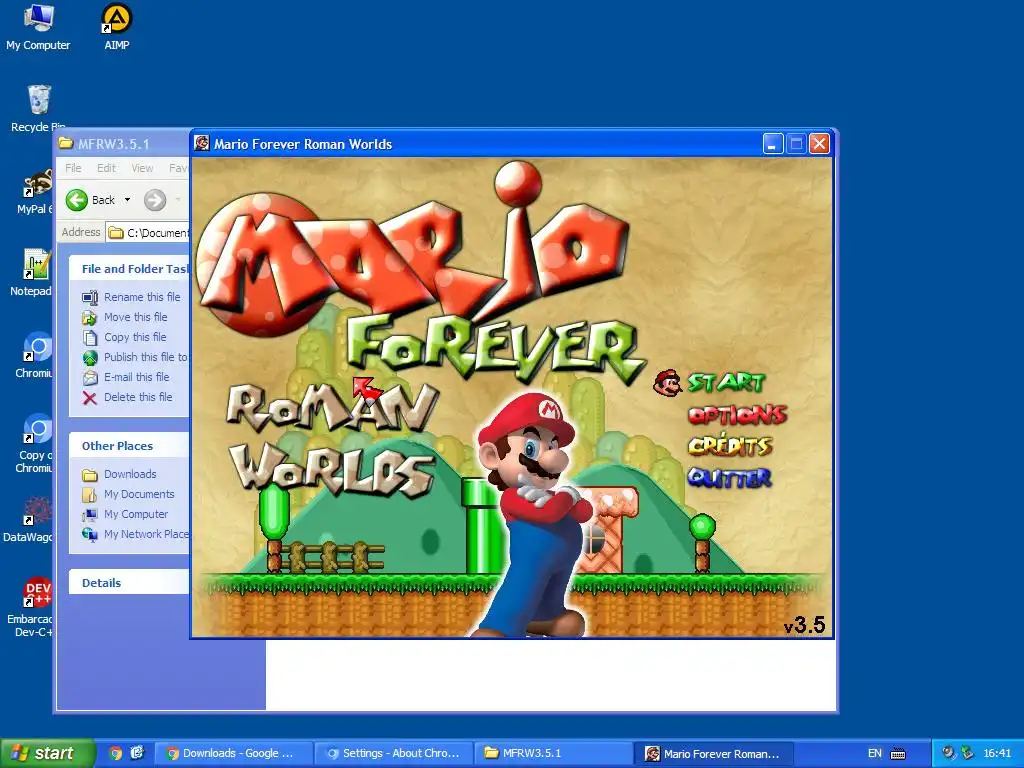Image resolution: width=1024 pixels, height=768 pixels.
Task: Switch to Mario Forever Roman taskbar button
Action: 714,754
